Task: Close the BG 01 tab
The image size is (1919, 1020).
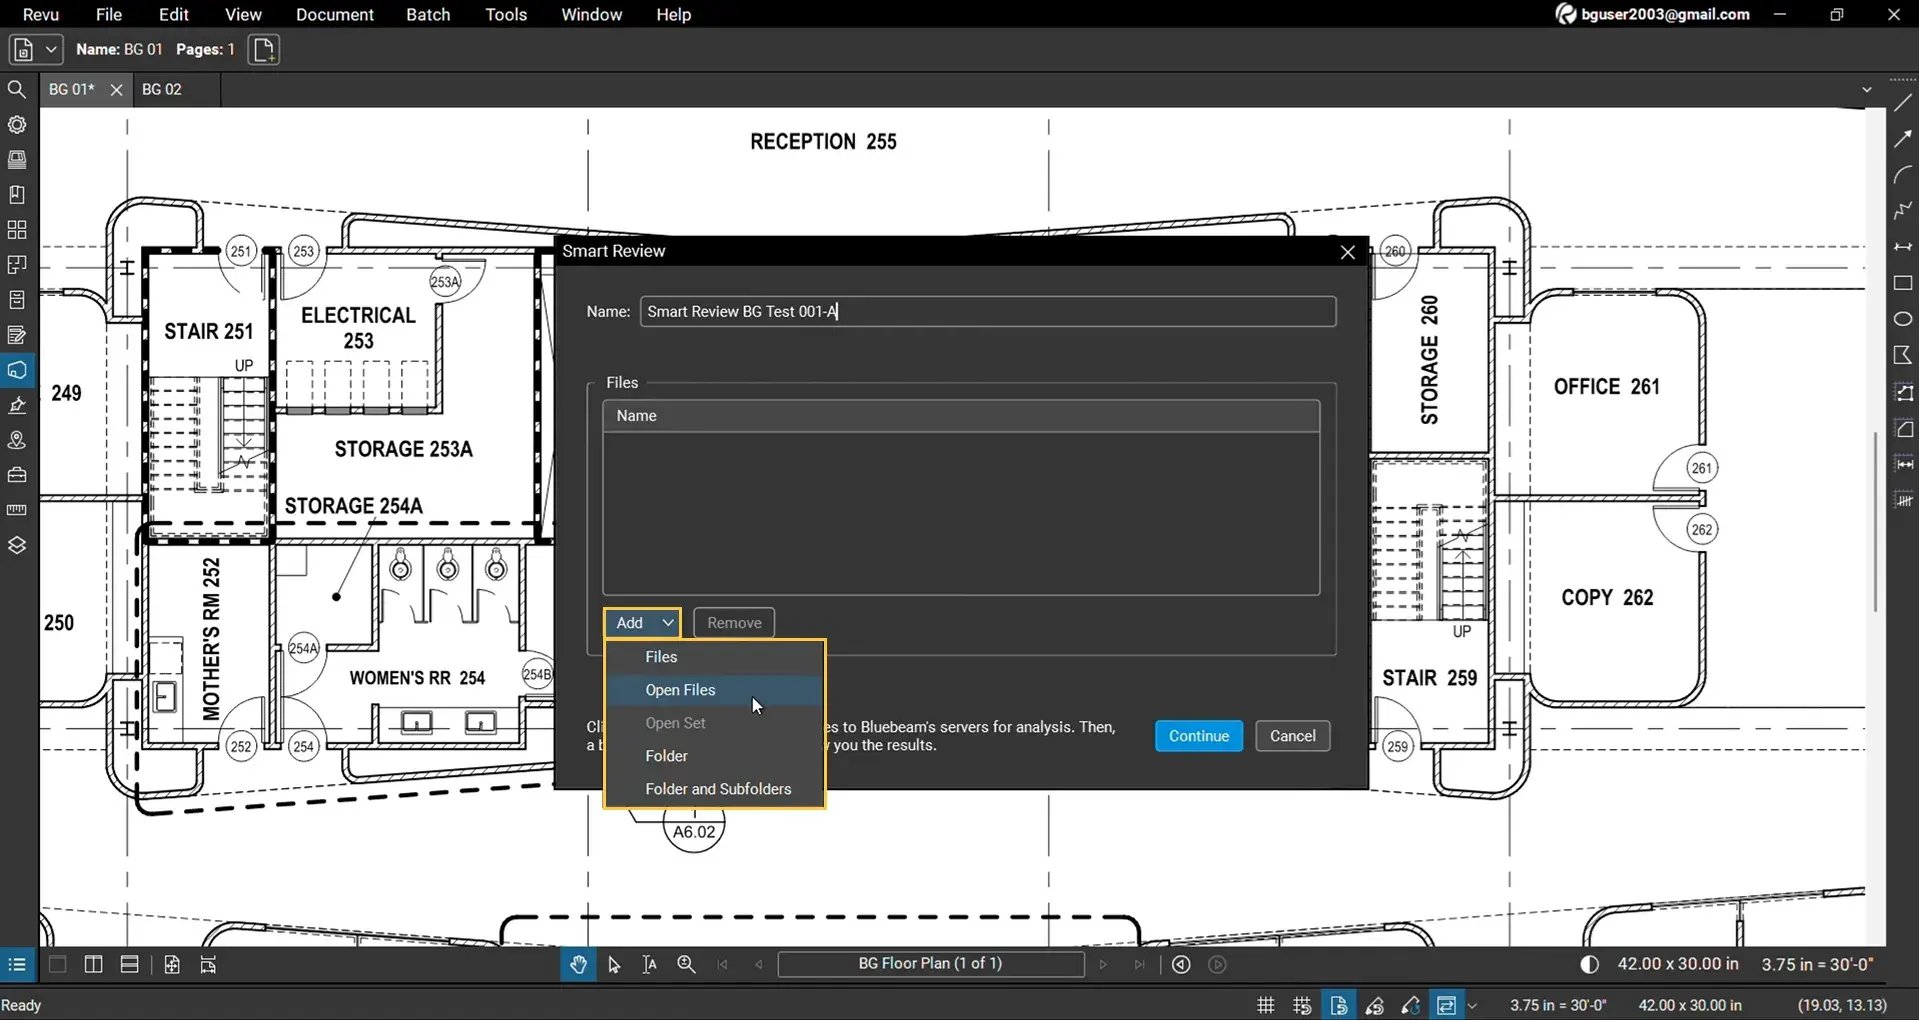Action: coord(116,90)
